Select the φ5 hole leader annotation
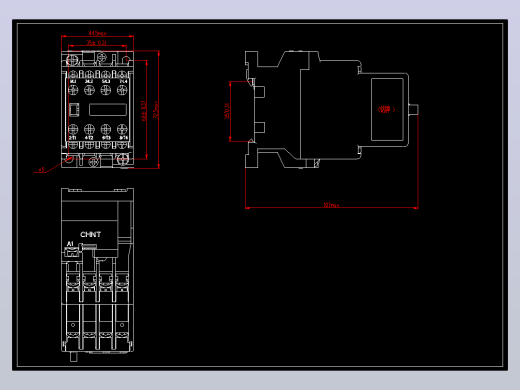 (x=41, y=170)
